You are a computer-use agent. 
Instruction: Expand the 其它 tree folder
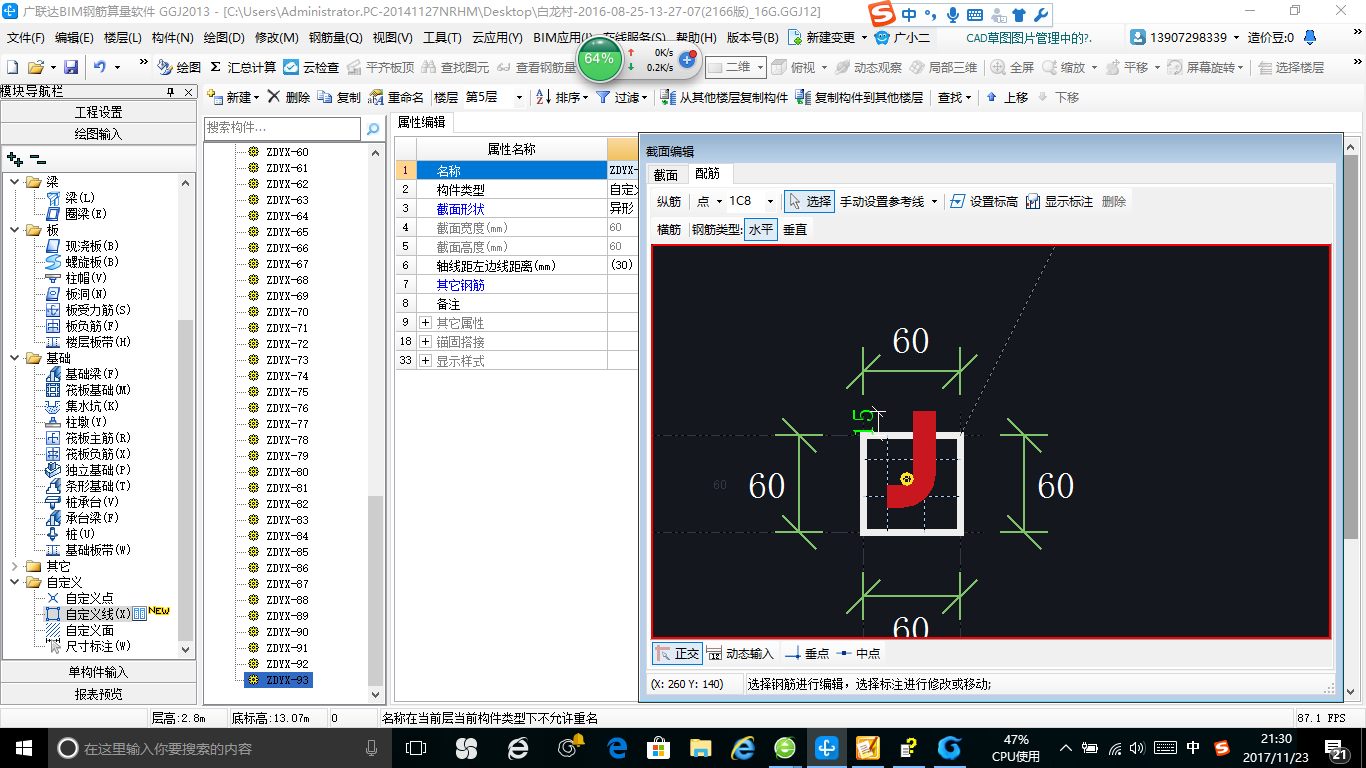(x=14, y=566)
